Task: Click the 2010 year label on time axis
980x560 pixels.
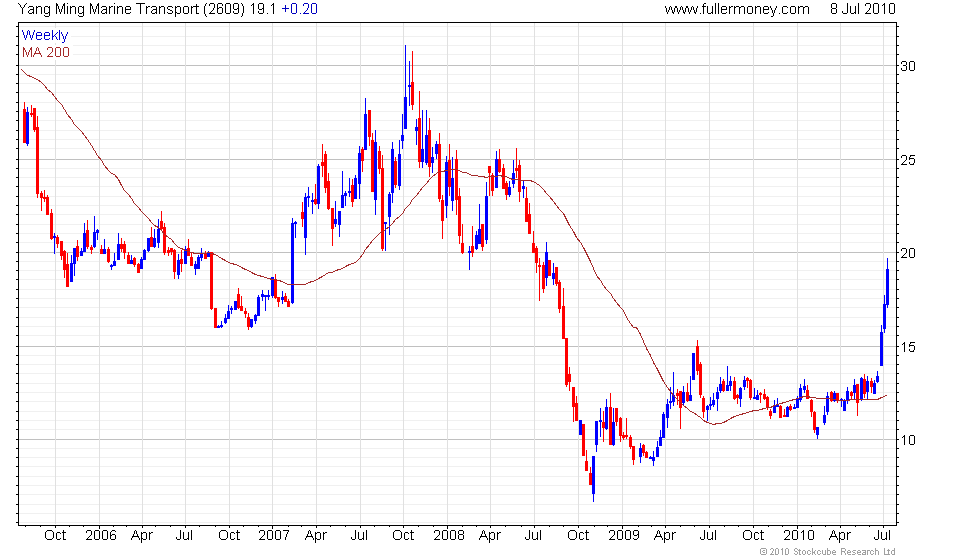Action: coord(798,535)
